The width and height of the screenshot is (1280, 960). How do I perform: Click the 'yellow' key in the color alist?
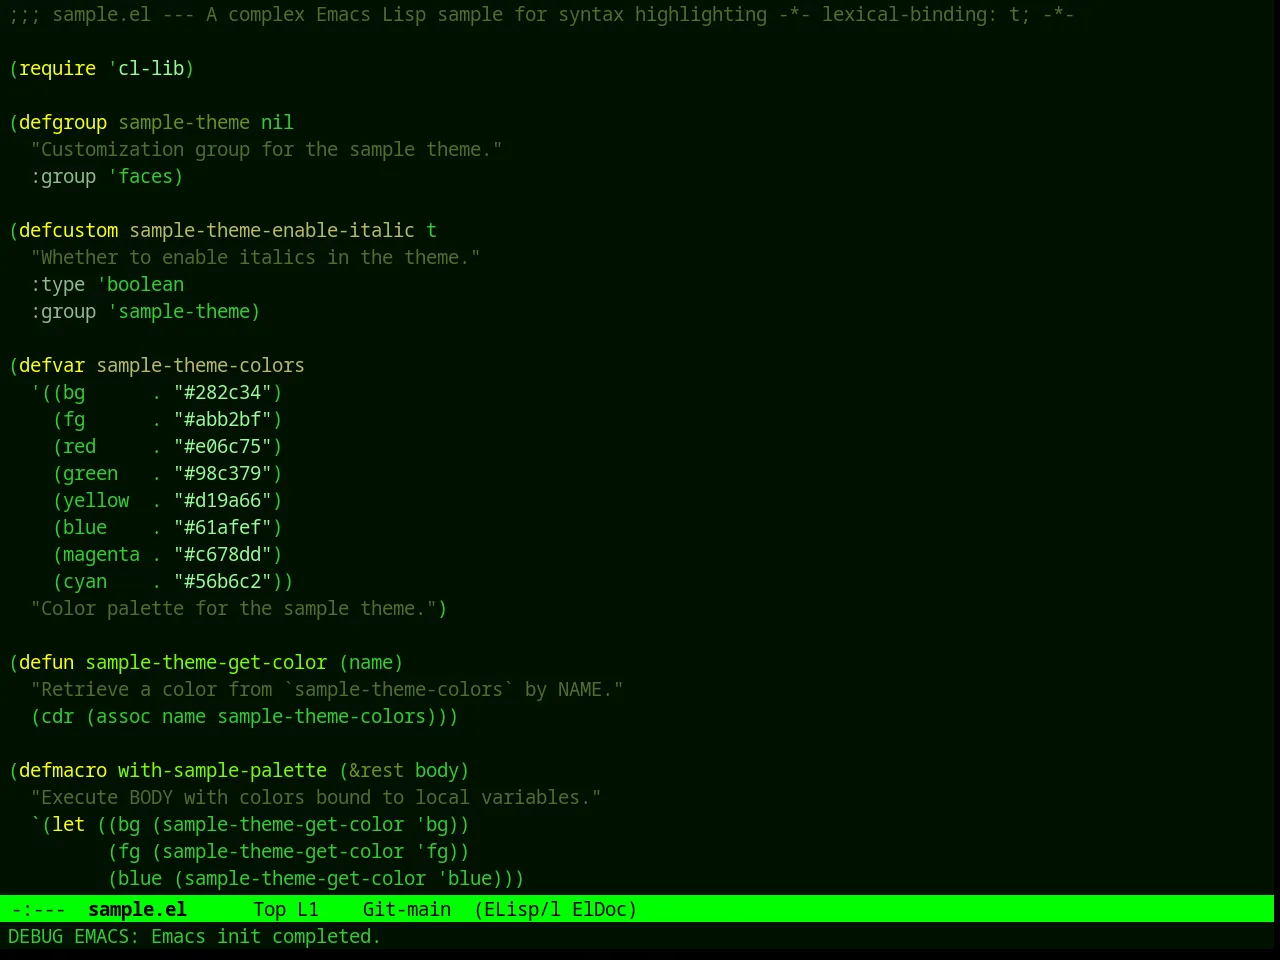click(96, 500)
